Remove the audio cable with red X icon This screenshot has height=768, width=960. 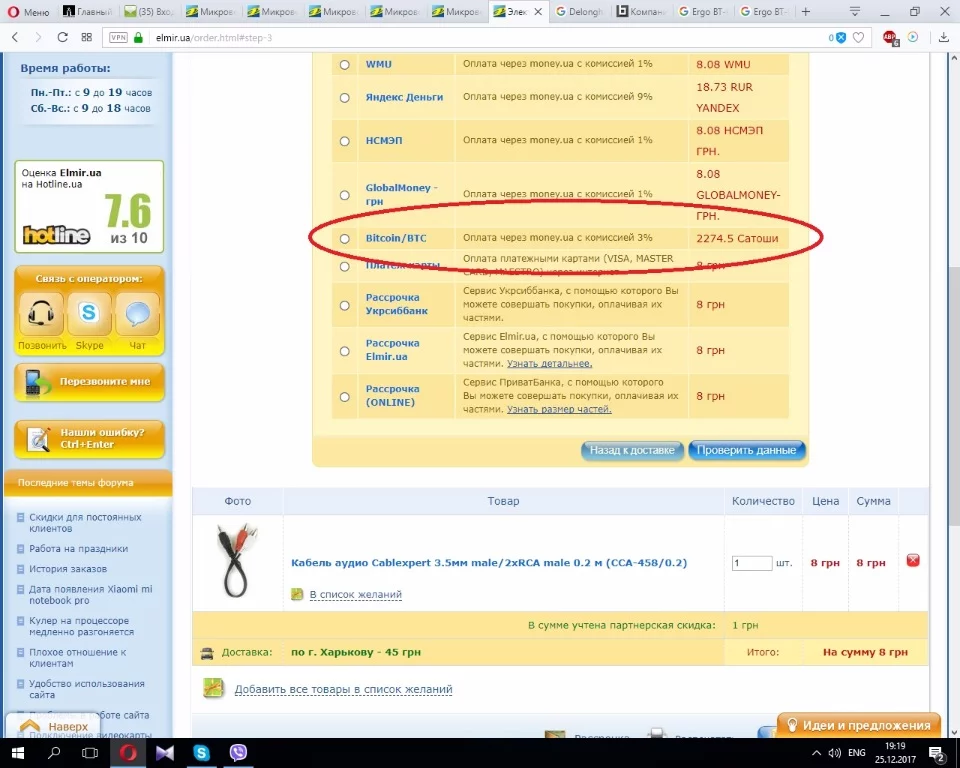click(913, 561)
